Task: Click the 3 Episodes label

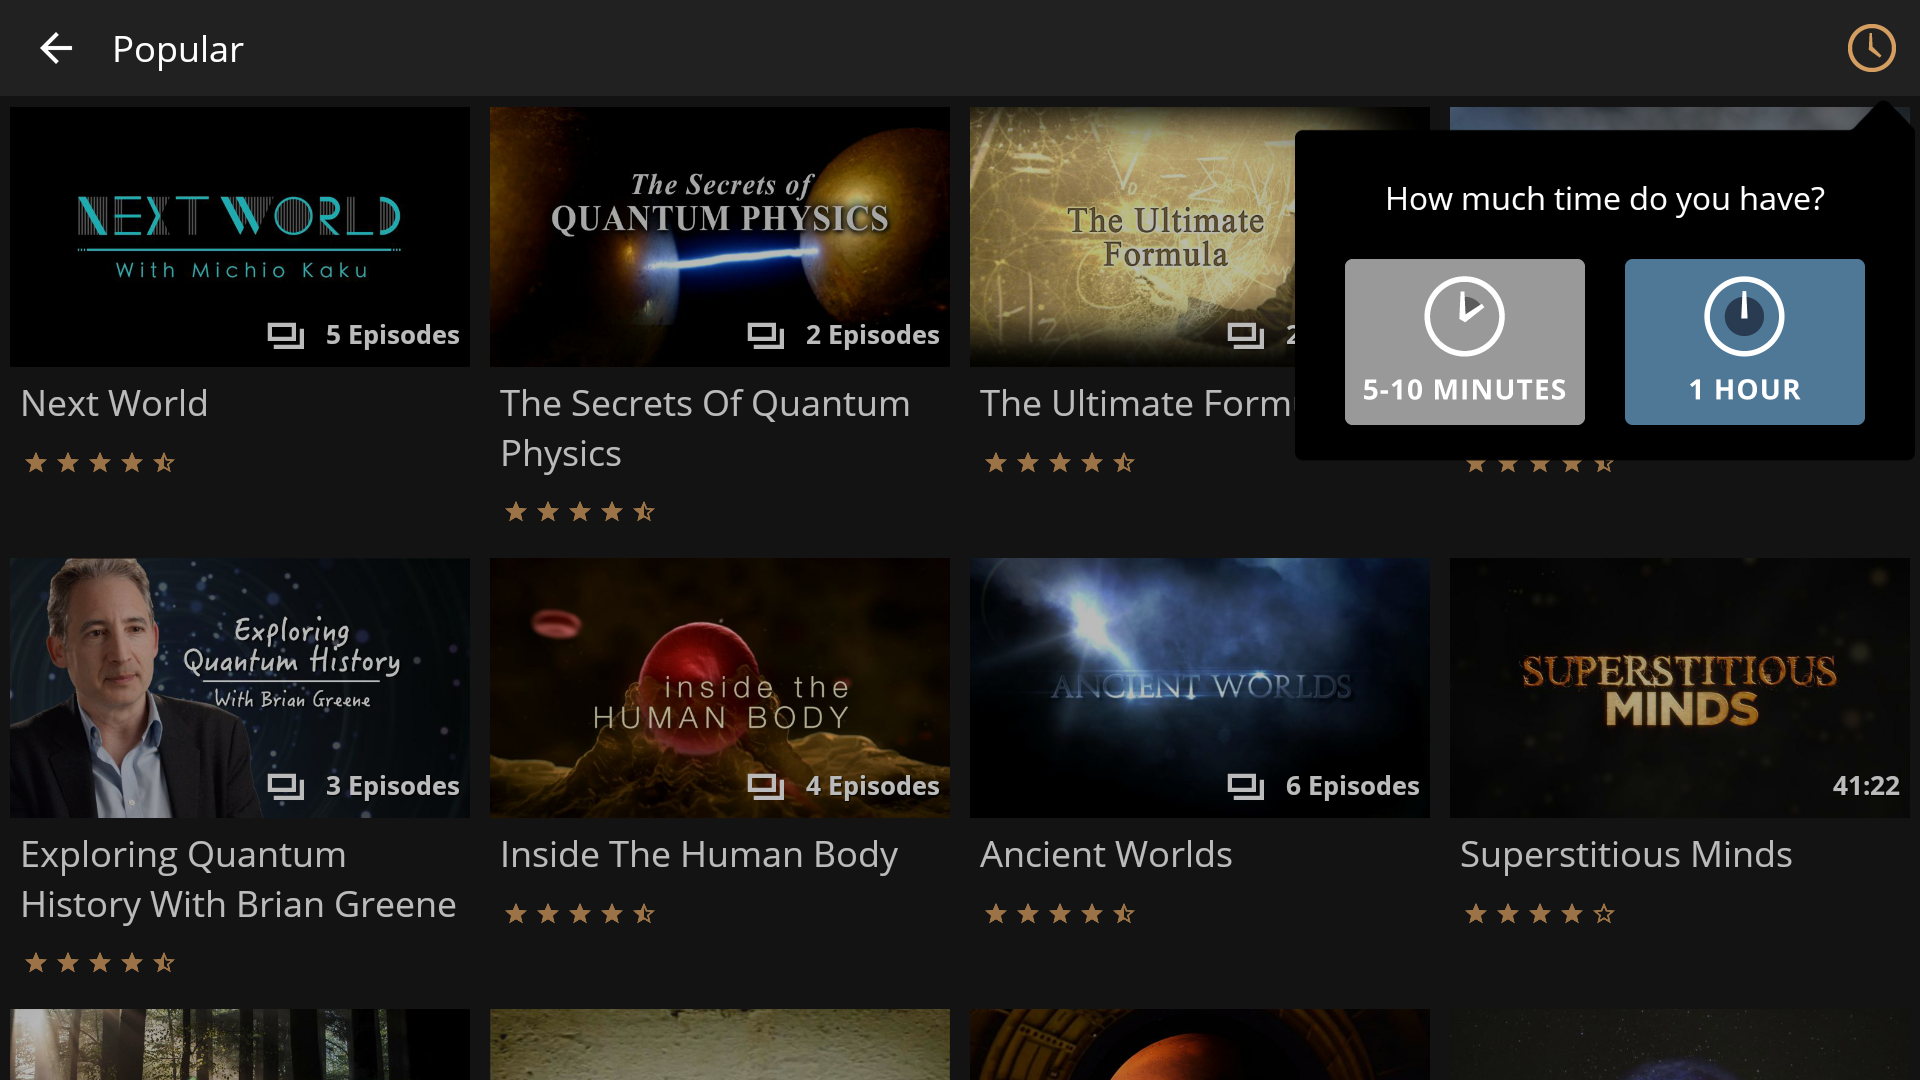Action: click(x=392, y=786)
